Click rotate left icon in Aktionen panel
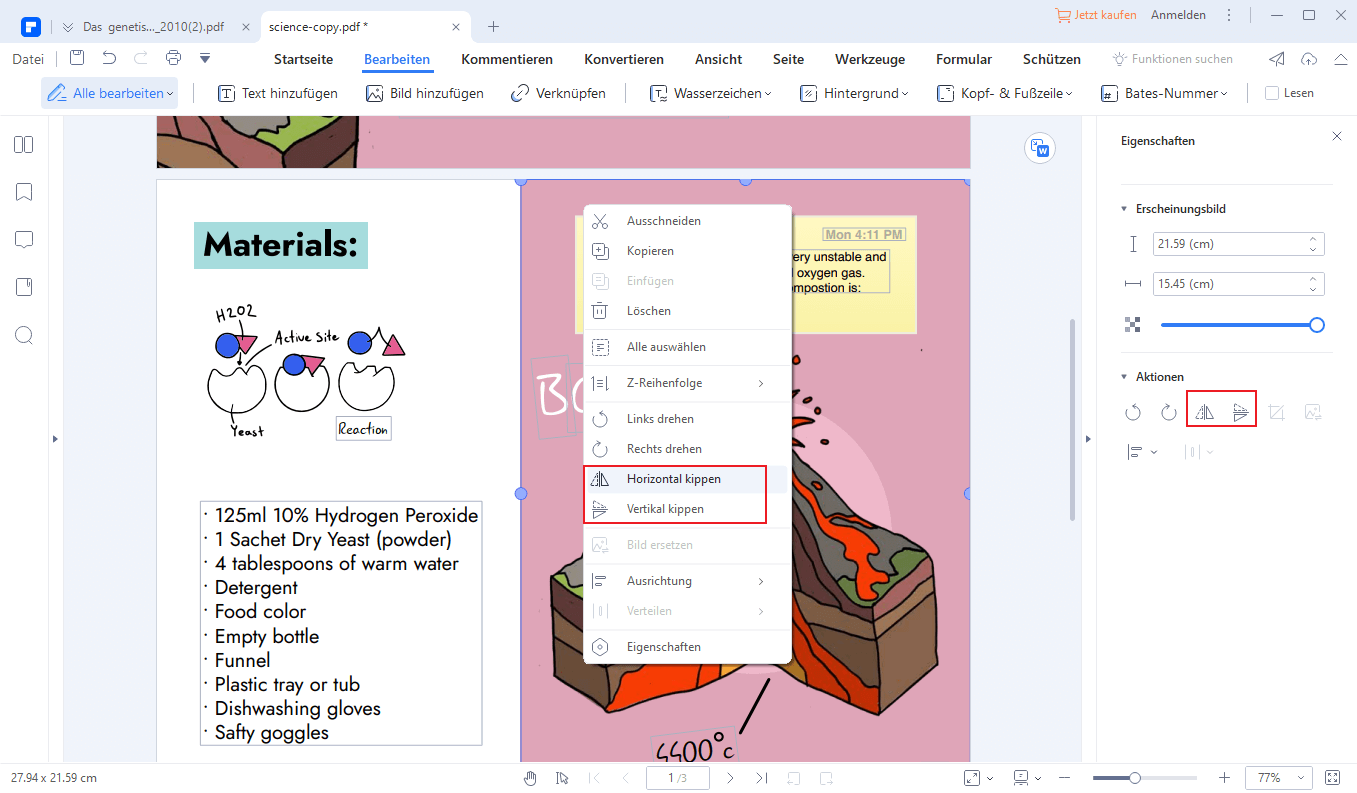 [x=1133, y=412]
